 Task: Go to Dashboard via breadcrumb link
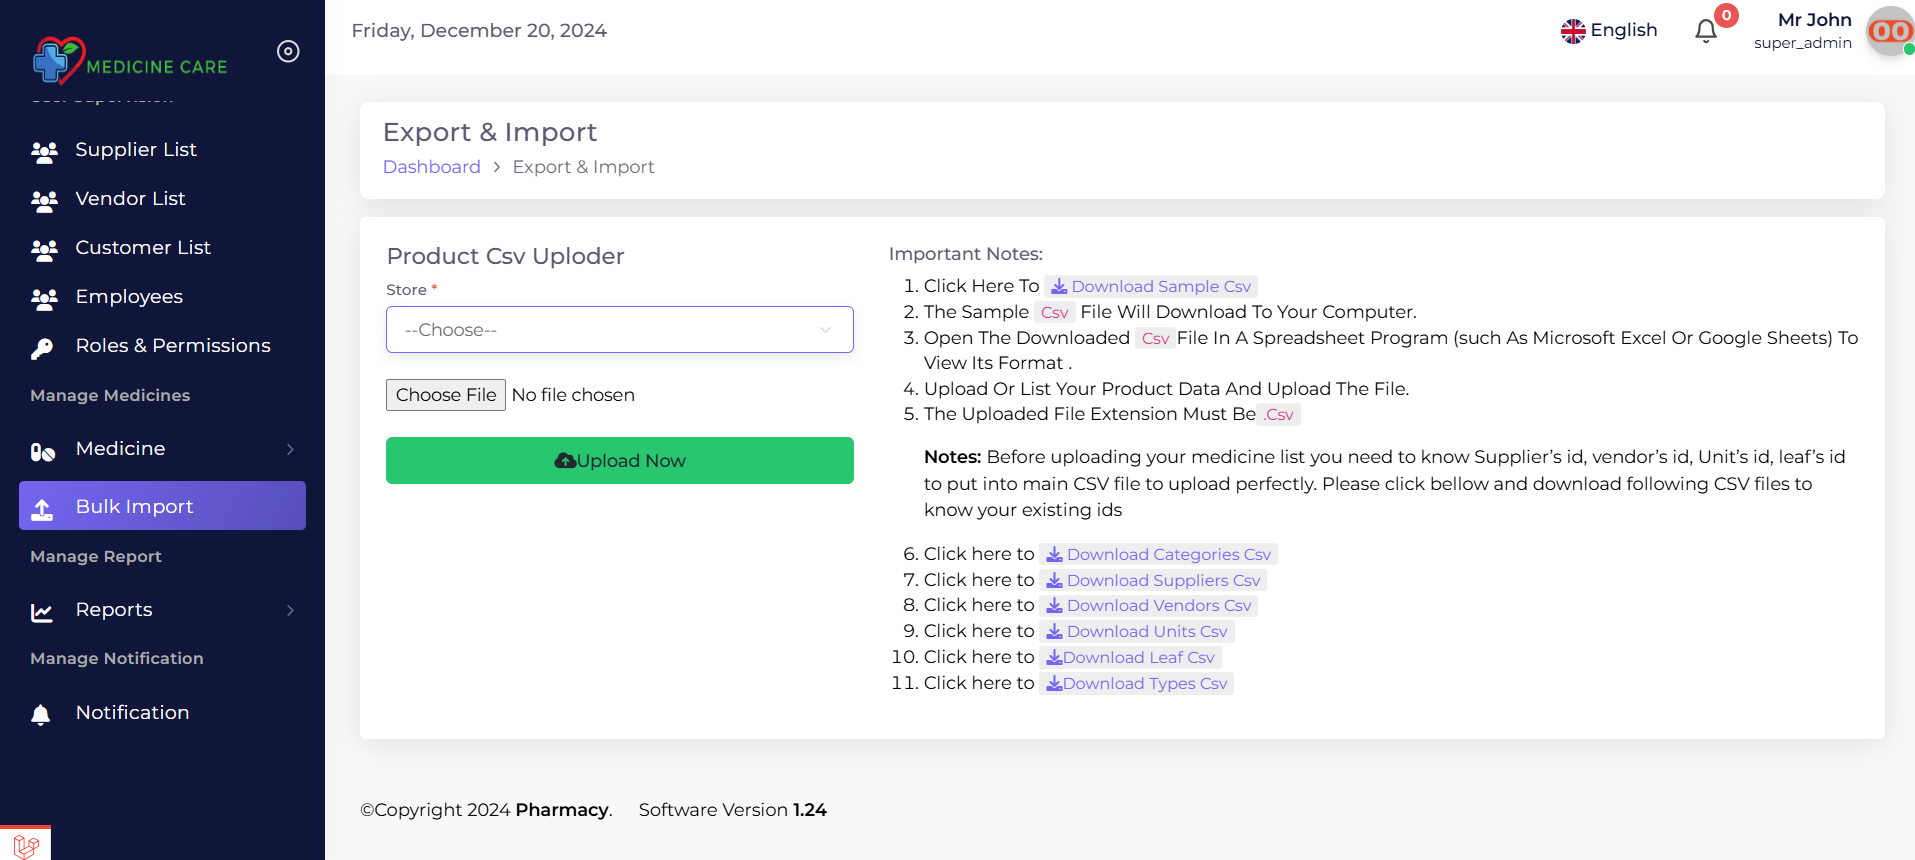431,167
